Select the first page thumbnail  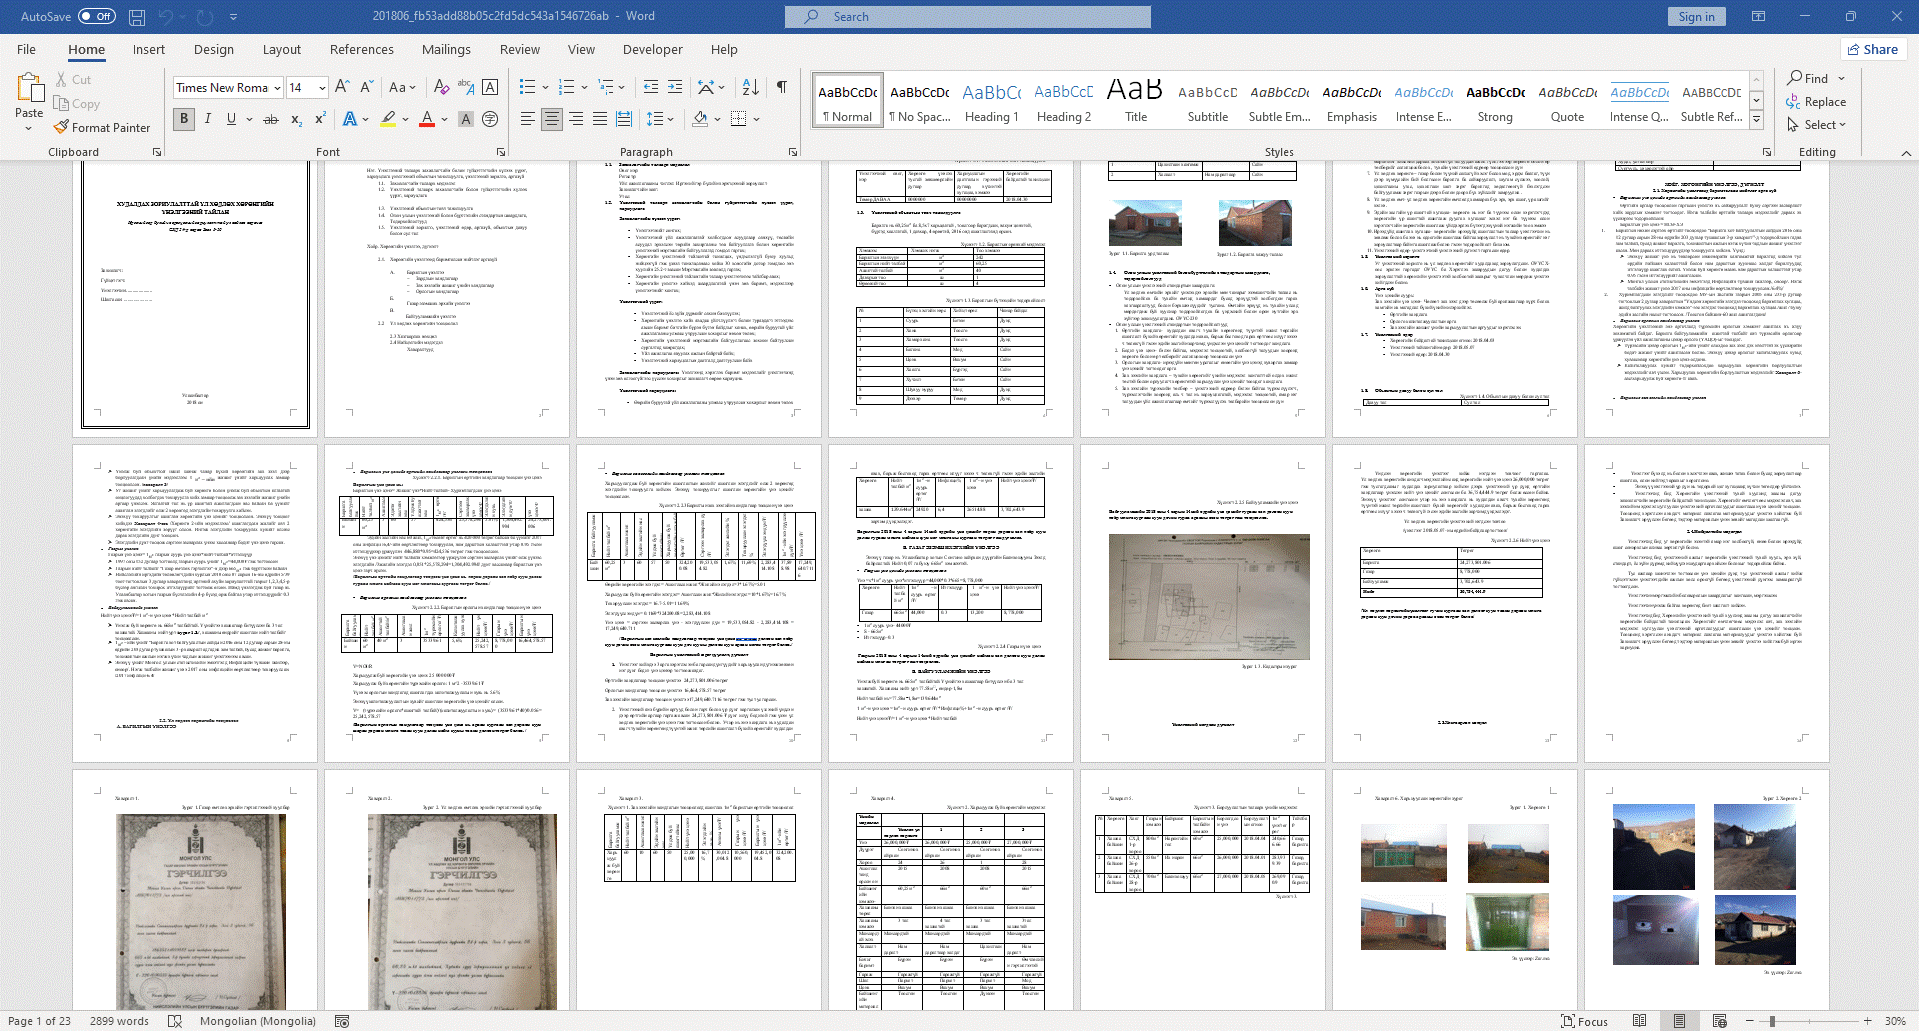(x=195, y=297)
